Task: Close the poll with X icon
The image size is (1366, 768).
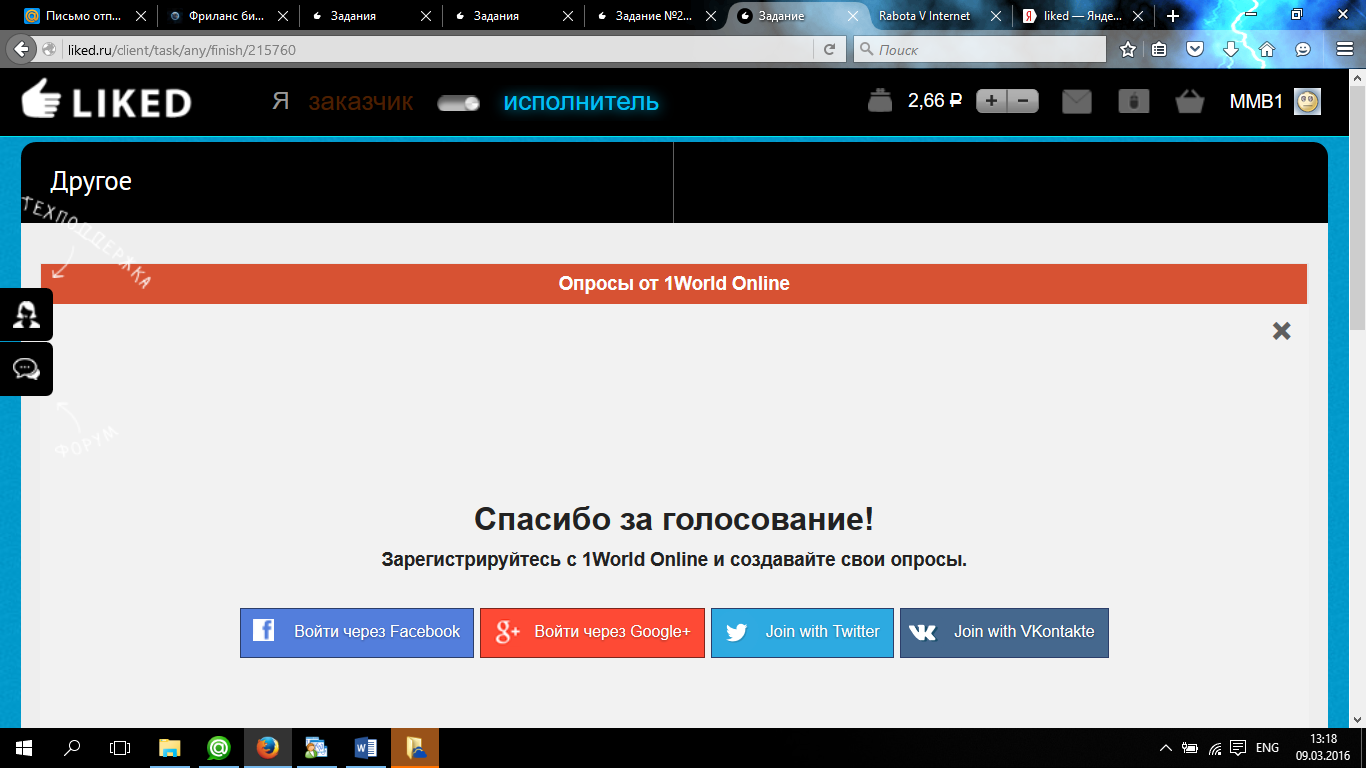Action: 1281,331
